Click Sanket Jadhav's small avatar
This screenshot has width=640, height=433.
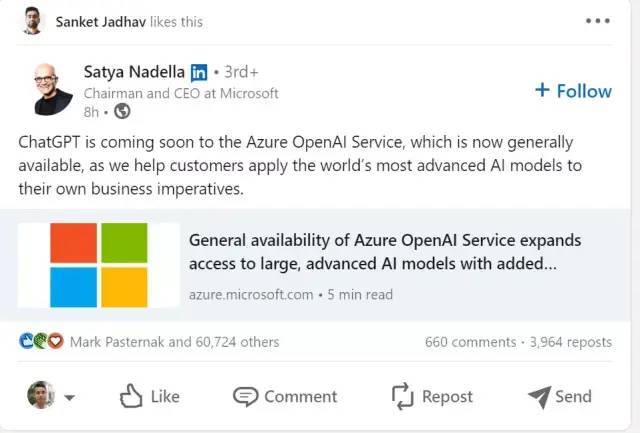[x=32, y=20]
